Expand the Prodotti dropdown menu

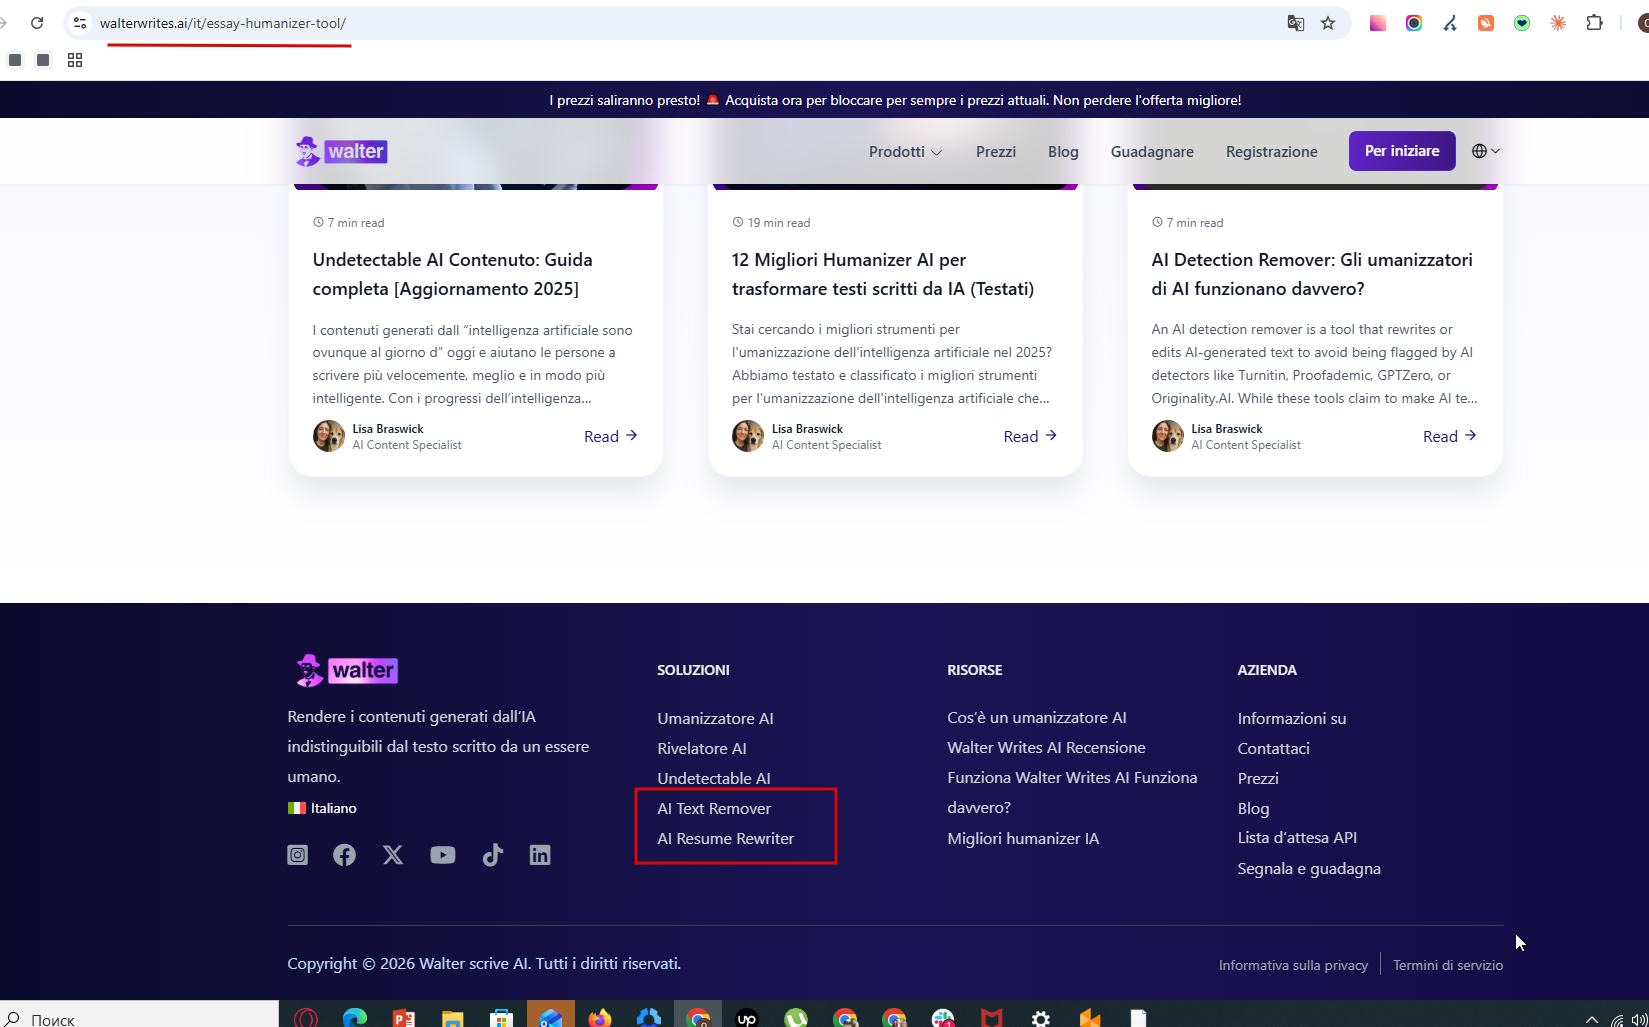coord(905,152)
